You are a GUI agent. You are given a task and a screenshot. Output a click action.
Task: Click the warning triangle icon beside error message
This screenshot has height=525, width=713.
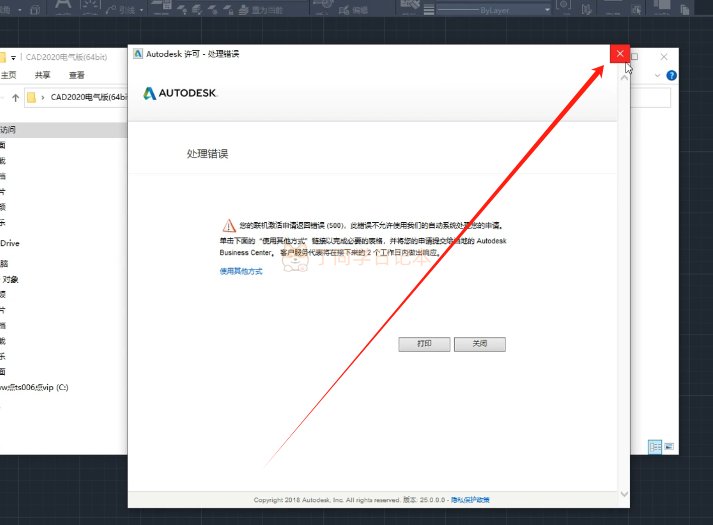(229, 225)
